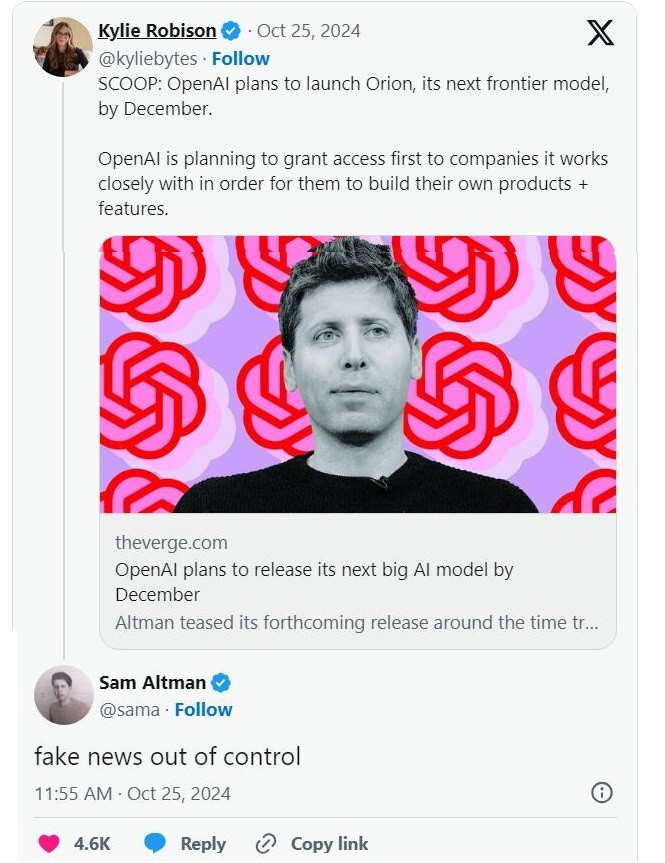Click the Copy link text
The height and width of the screenshot is (863, 665).
coord(329,843)
